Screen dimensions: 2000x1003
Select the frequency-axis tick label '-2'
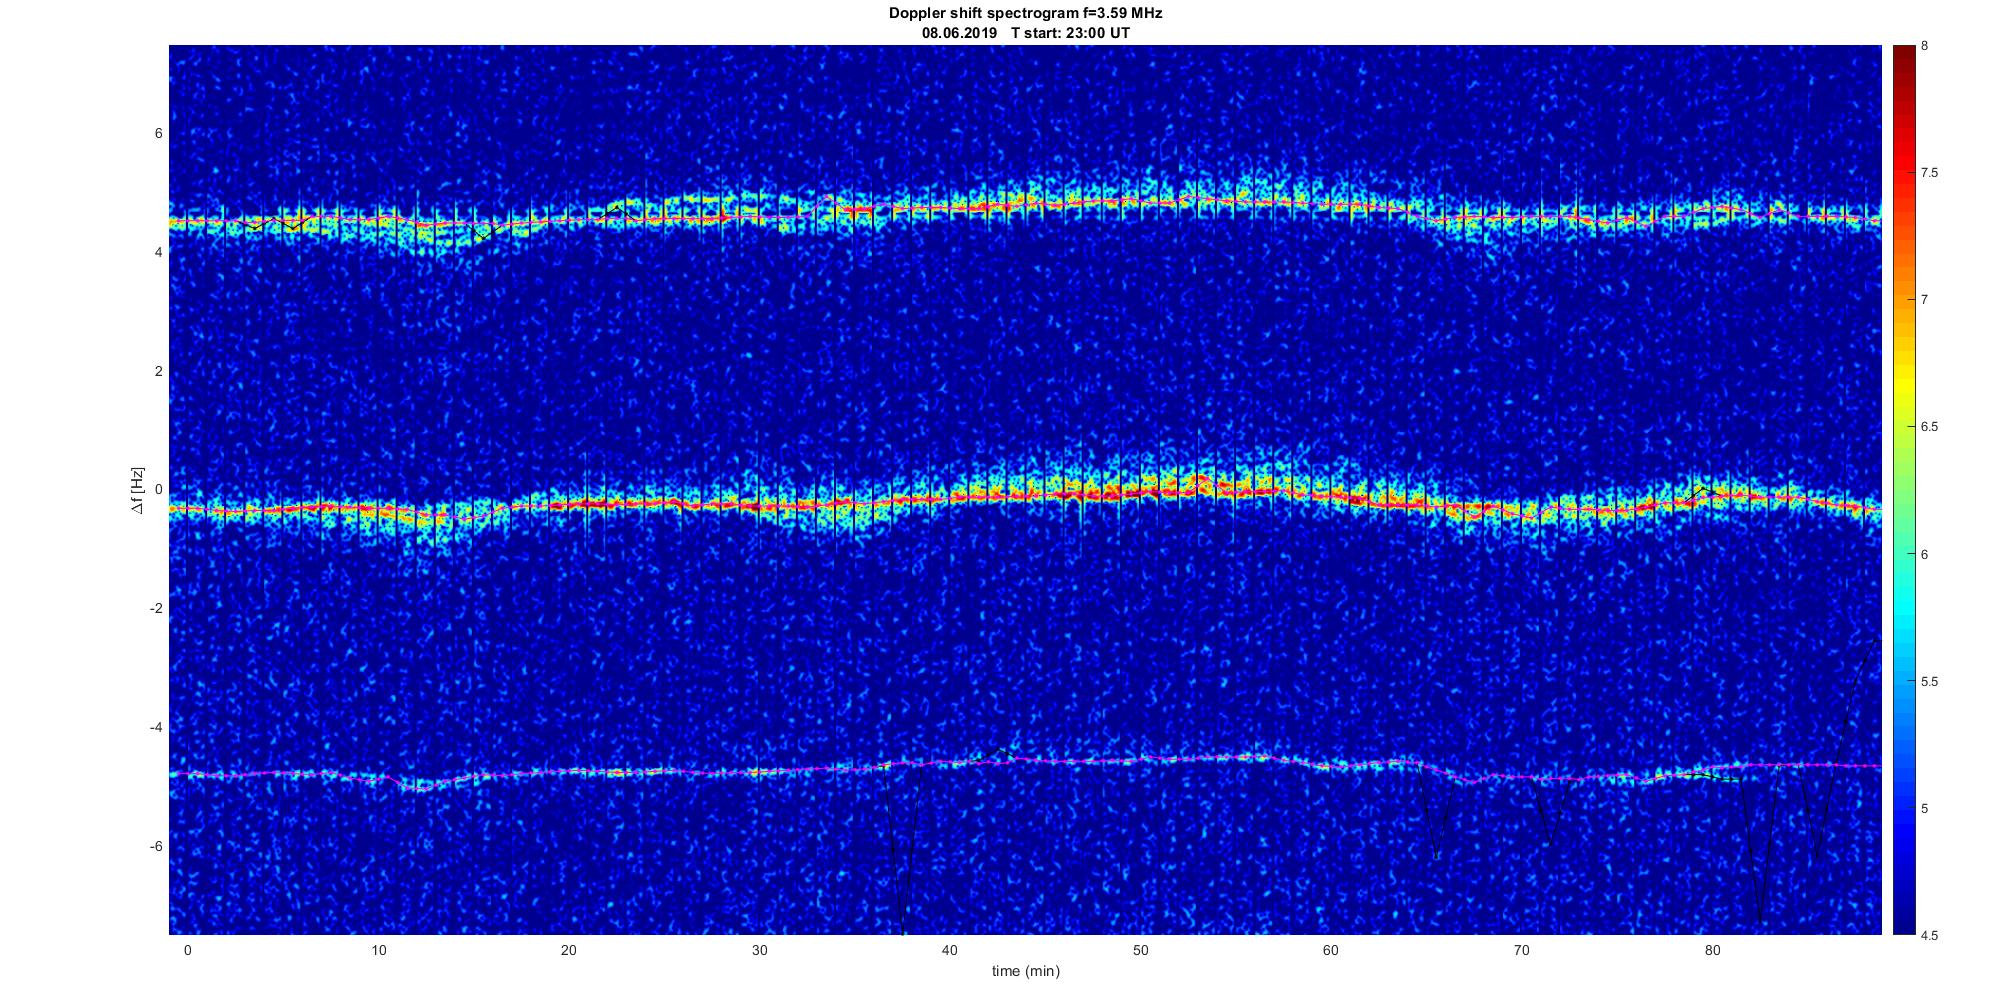pyautogui.click(x=156, y=609)
